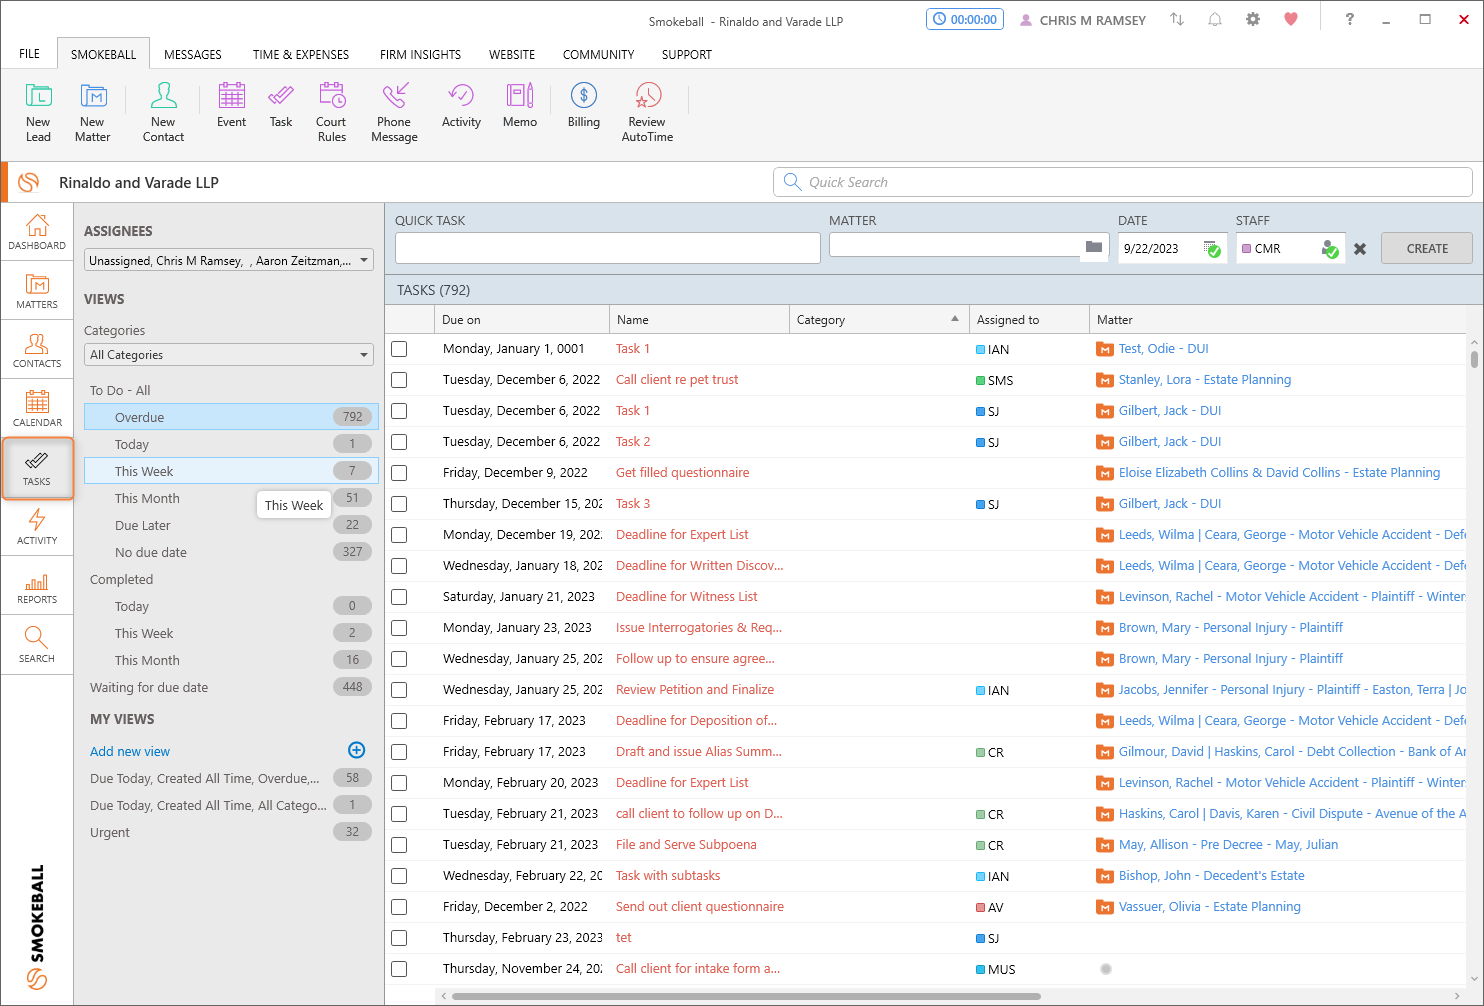The height and width of the screenshot is (1006, 1484).
Task: Click the horizontal scrollbar
Action: (746, 996)
